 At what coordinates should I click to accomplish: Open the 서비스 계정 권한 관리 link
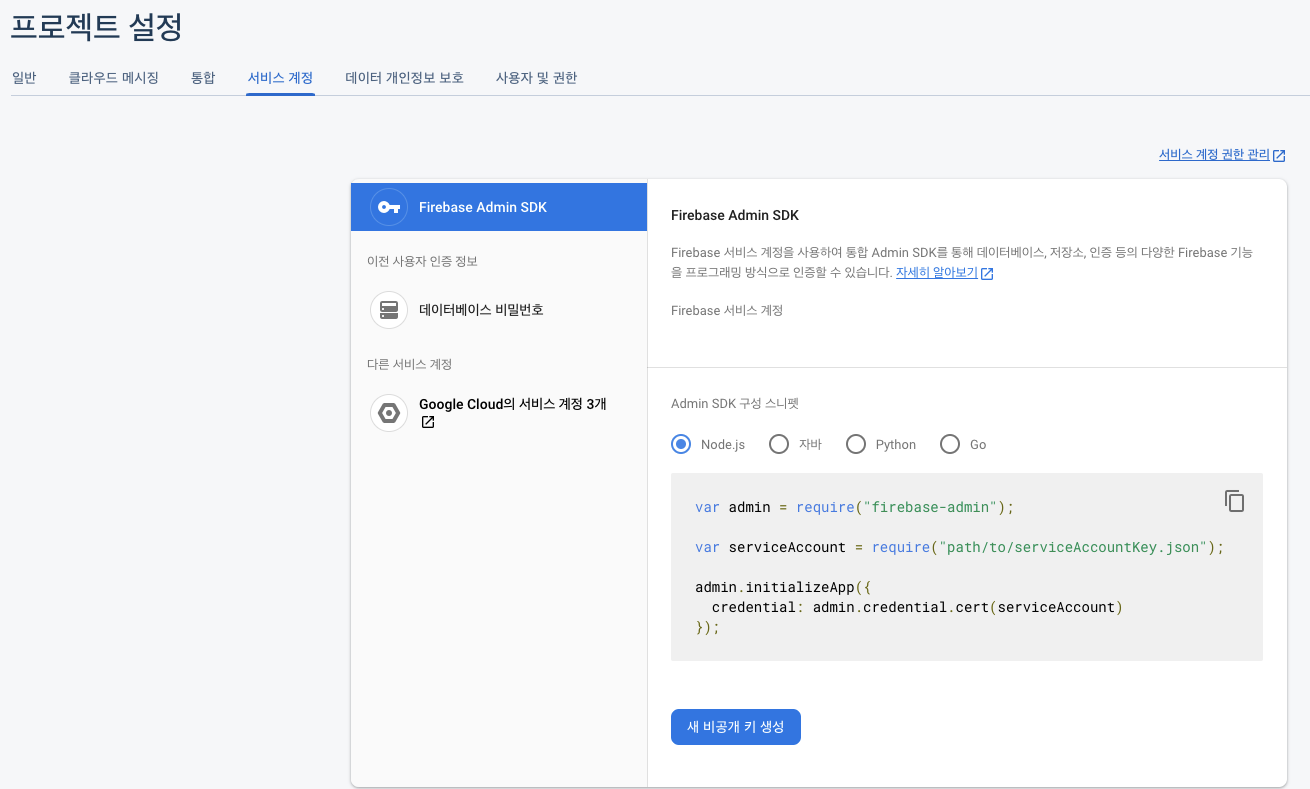1214,155
